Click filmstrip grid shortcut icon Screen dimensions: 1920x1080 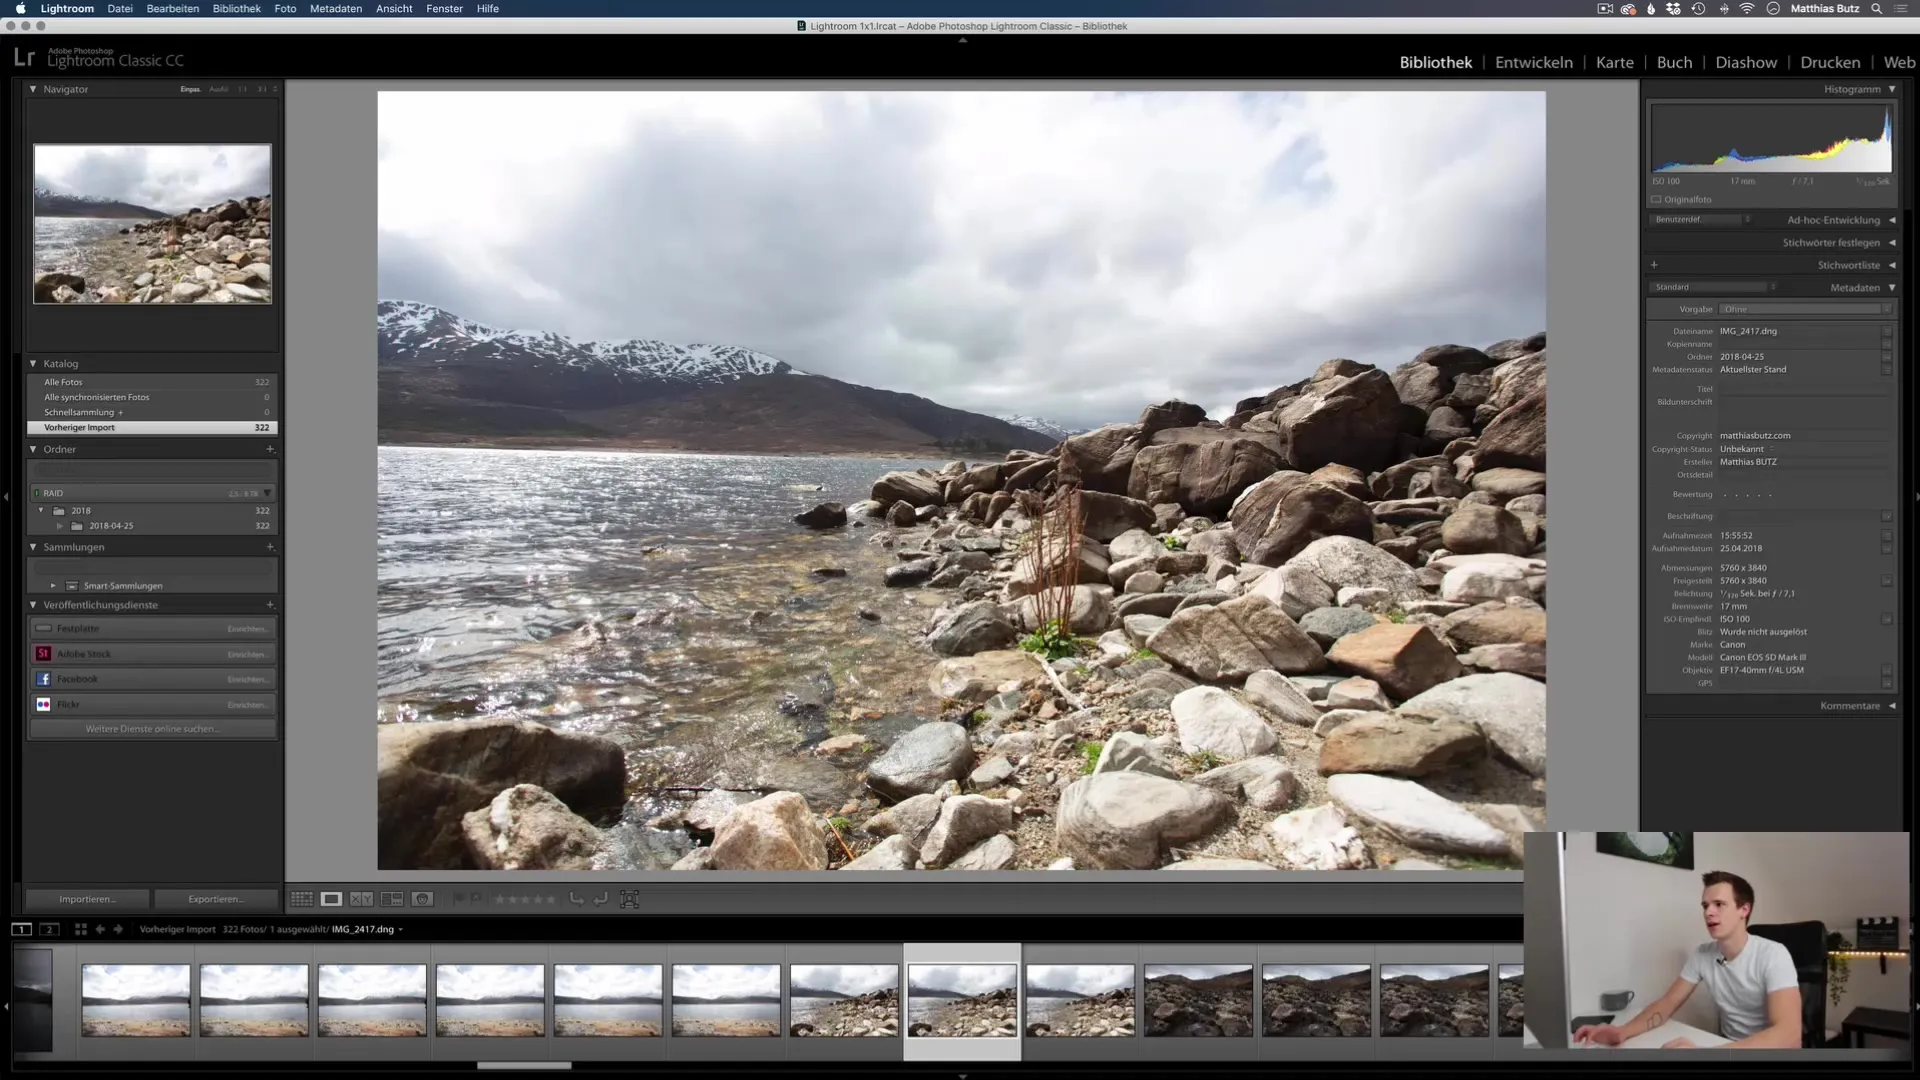click(x=81, y=929)
